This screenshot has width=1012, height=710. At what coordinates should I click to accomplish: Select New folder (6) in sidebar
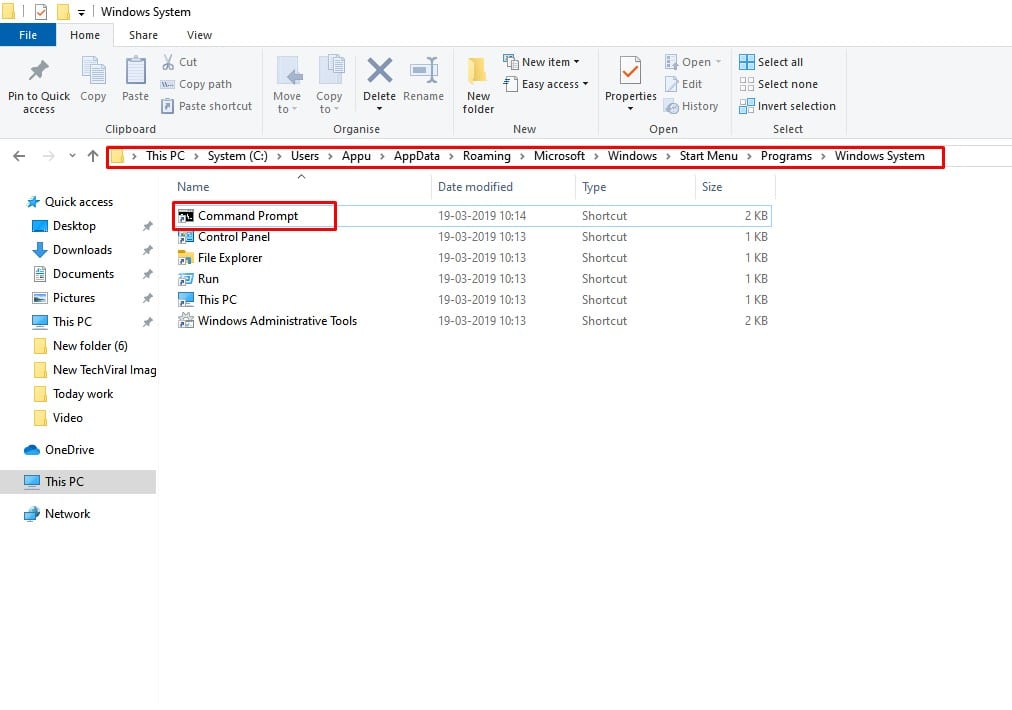(x=90, y=346)
